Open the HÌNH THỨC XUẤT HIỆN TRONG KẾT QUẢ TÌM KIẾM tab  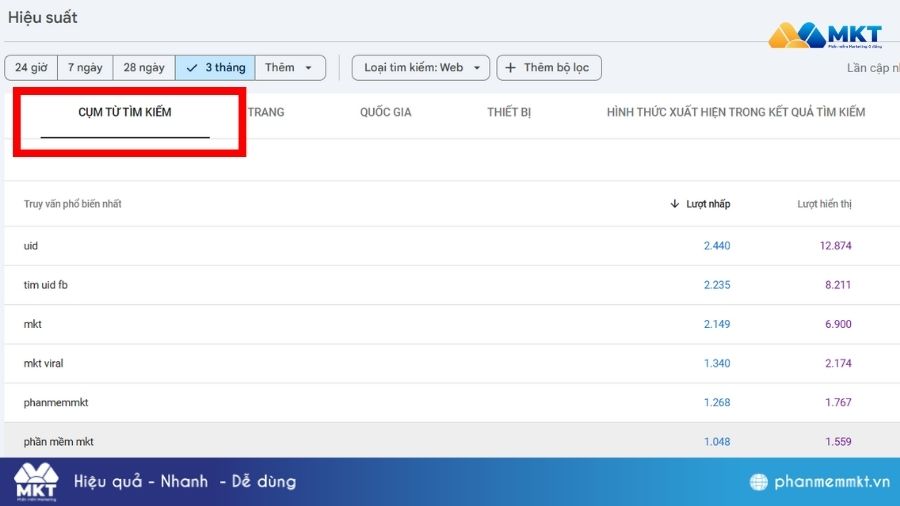(736, 112)
